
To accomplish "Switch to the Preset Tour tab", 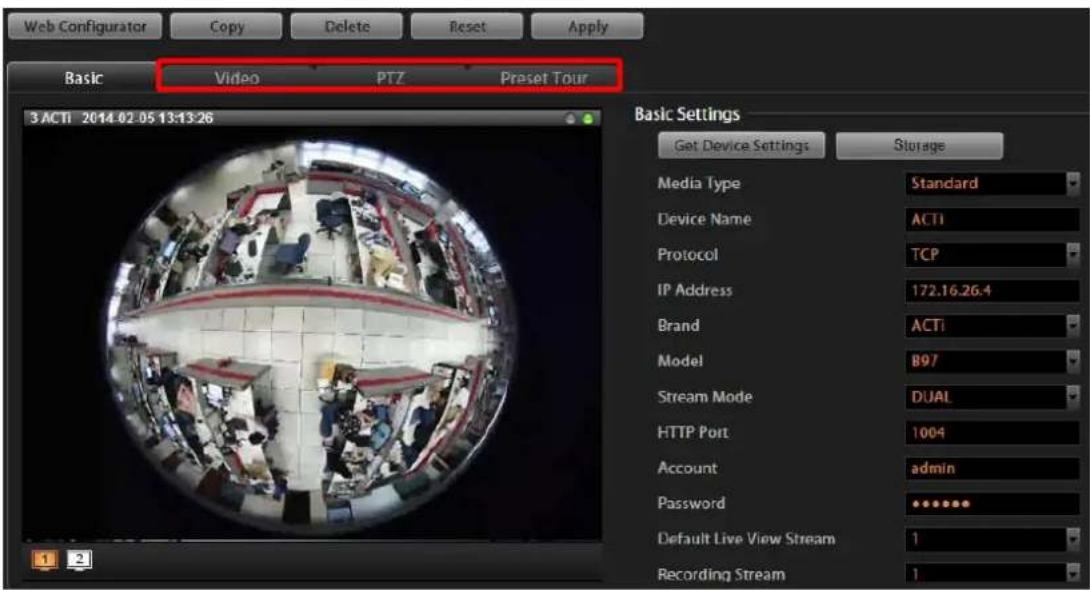I will point(544,77).
